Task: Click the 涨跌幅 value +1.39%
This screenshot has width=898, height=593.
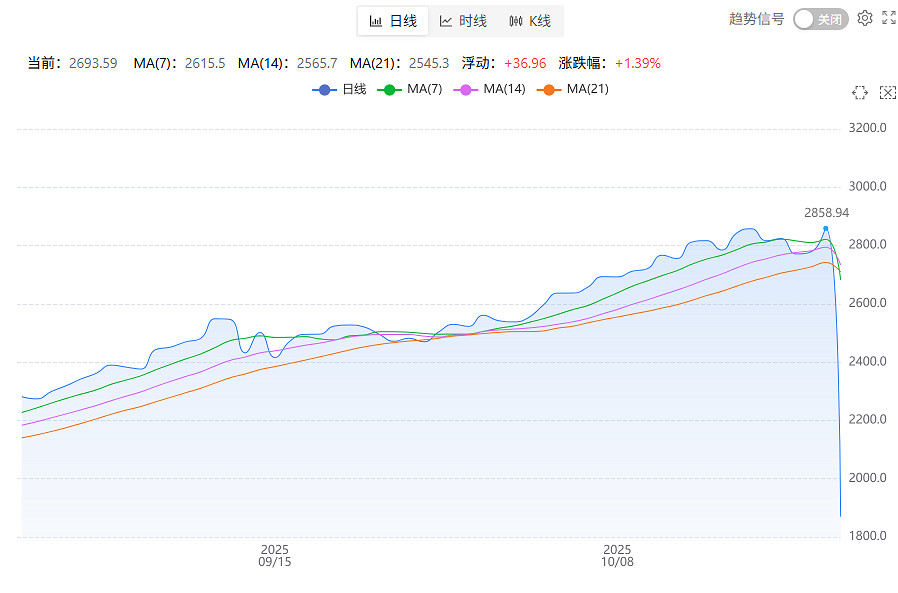Action: pos(637,63)
